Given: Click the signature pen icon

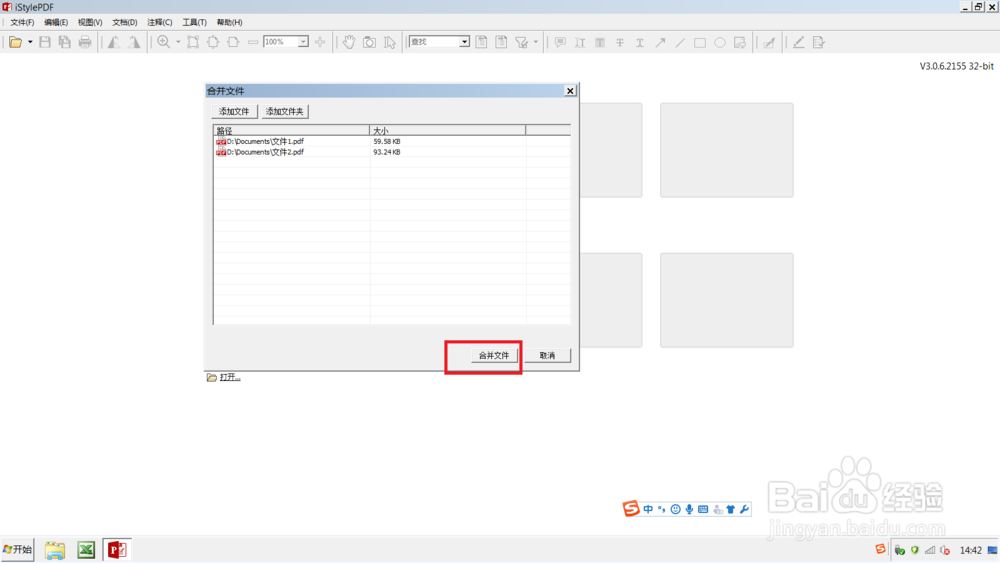Looking at the screenshot, I should point(770,42).
